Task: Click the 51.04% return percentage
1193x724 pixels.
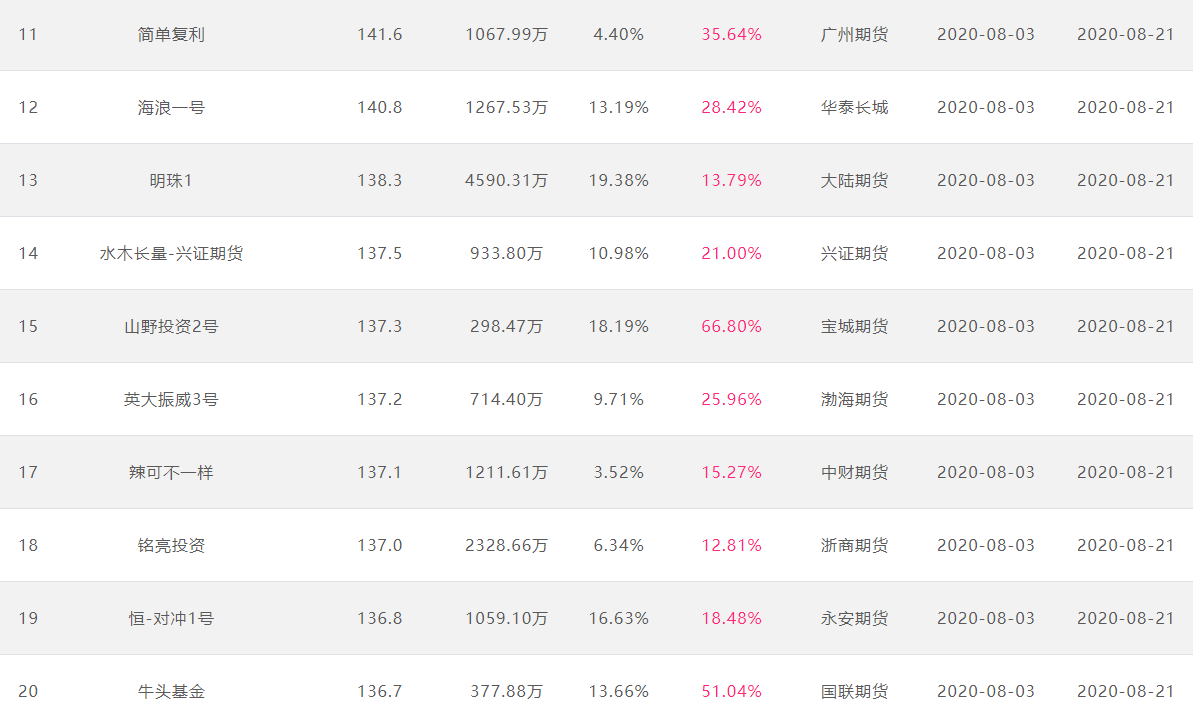Action: (731, 691)
